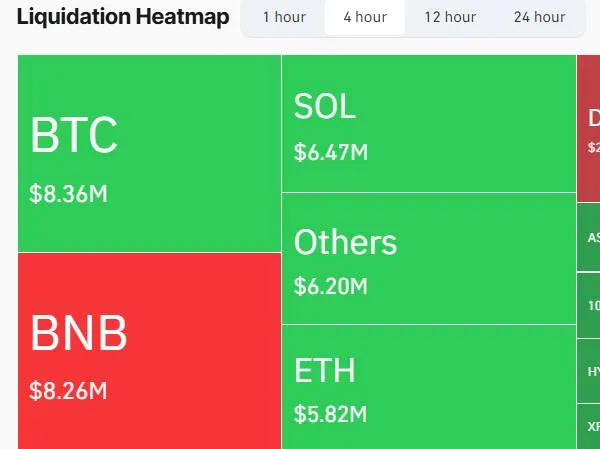Click the $5.82M ETH liquidation amount
This screenshot has width=600, height=449.
pos(331,413)
